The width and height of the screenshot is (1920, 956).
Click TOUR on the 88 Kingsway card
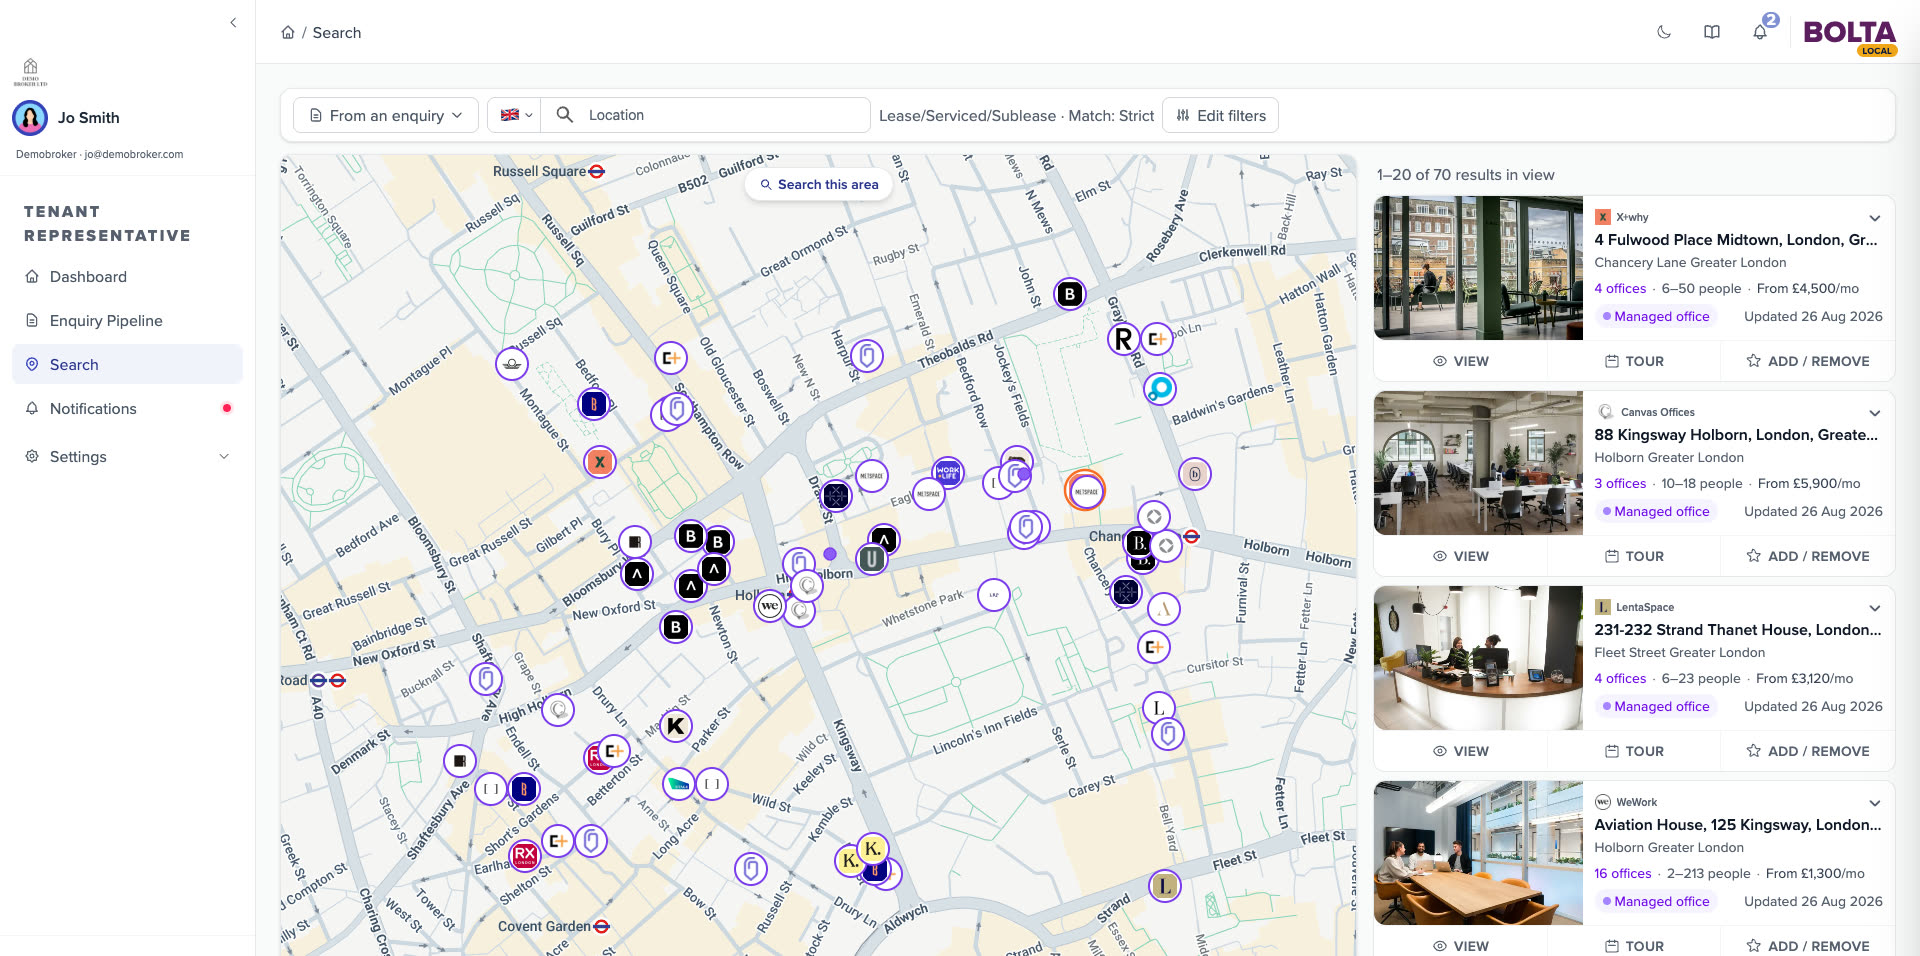[x=1634, y=556]
